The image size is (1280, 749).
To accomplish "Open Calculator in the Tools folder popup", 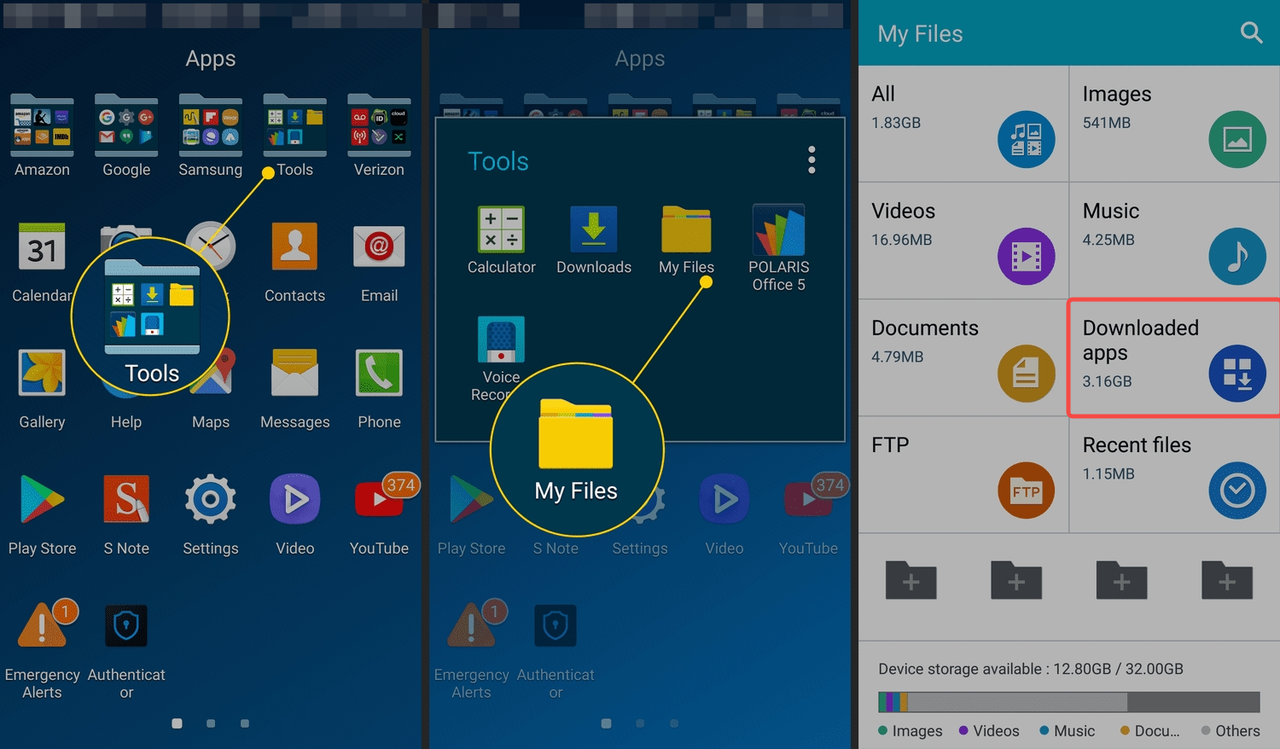I will 502,240.
